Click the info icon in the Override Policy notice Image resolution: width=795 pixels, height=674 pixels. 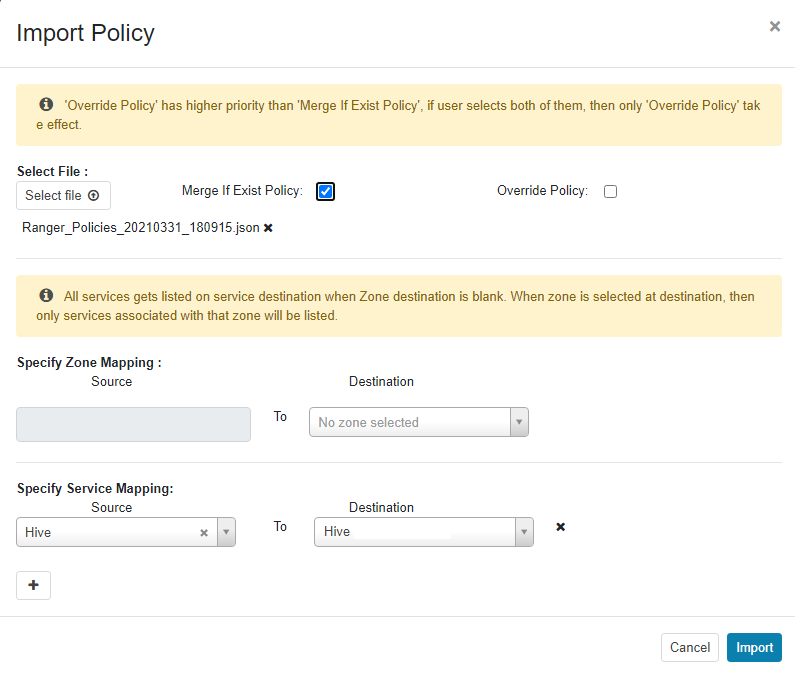pos(46,105)
